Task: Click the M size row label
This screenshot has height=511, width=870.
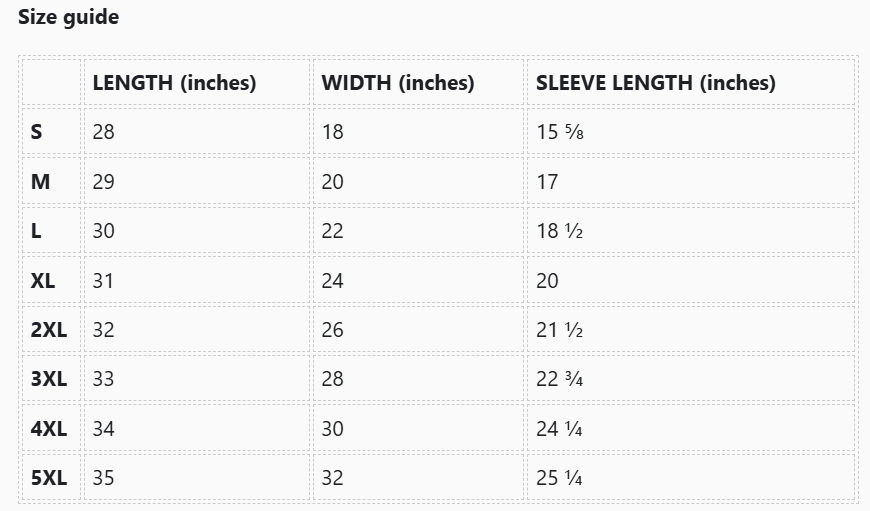Action: pyautogui.click(x=40, y=182)
